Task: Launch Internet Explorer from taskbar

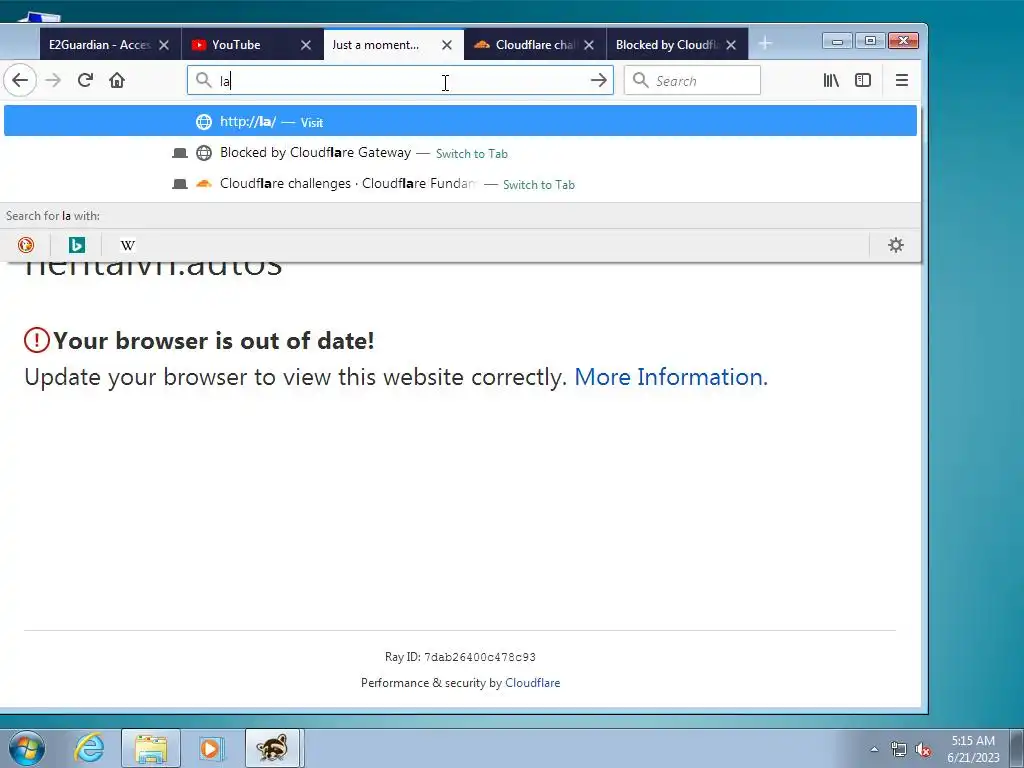Action: click(89, 748)
